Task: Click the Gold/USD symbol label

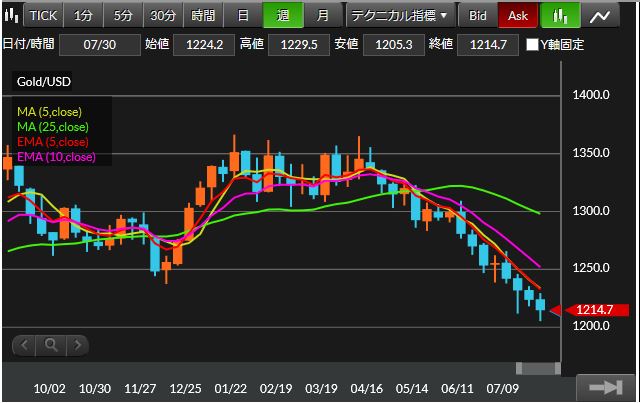Action: tap(44, 82)
